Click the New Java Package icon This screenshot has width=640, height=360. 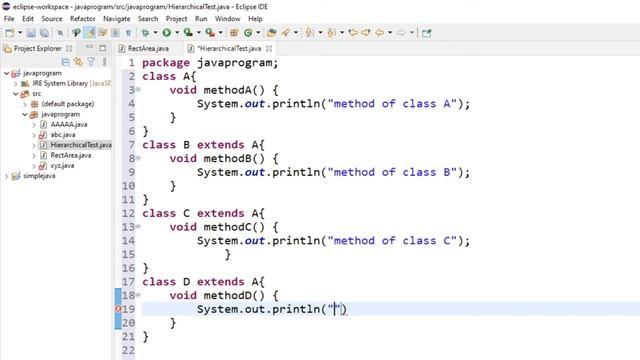point(234,33)
